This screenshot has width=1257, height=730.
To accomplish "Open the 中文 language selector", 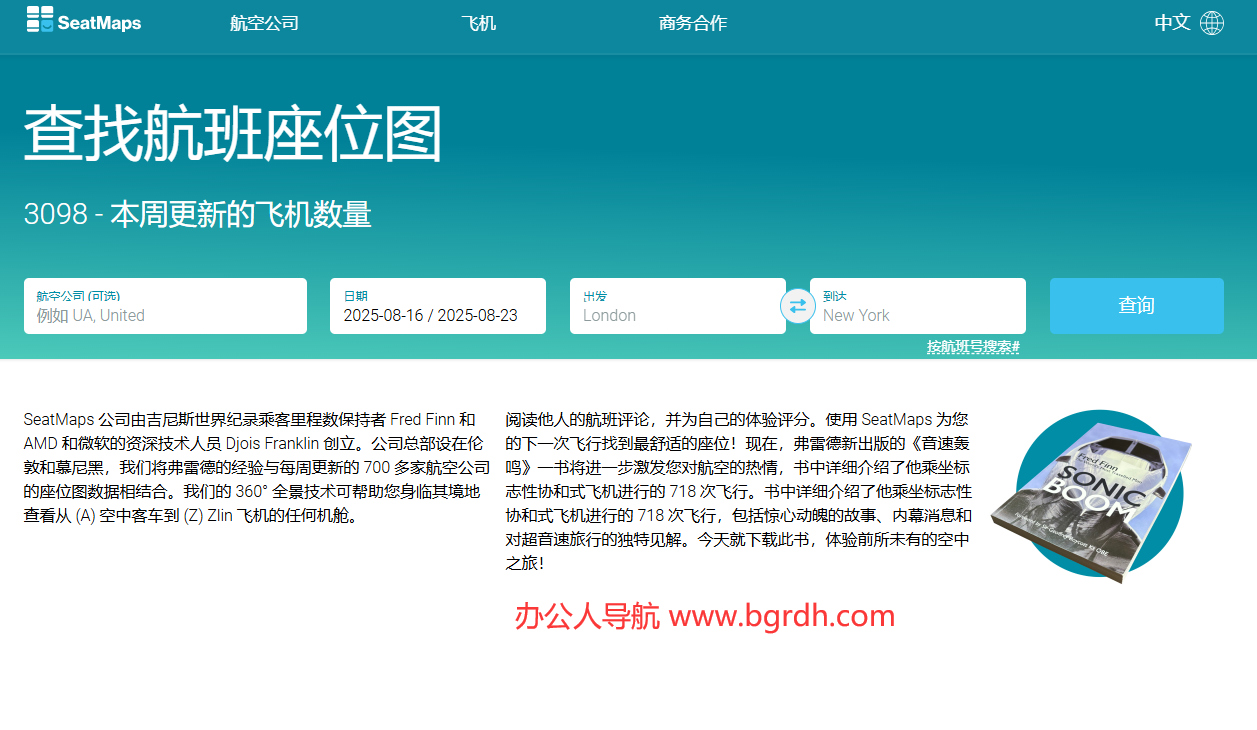I will 1170,21.
